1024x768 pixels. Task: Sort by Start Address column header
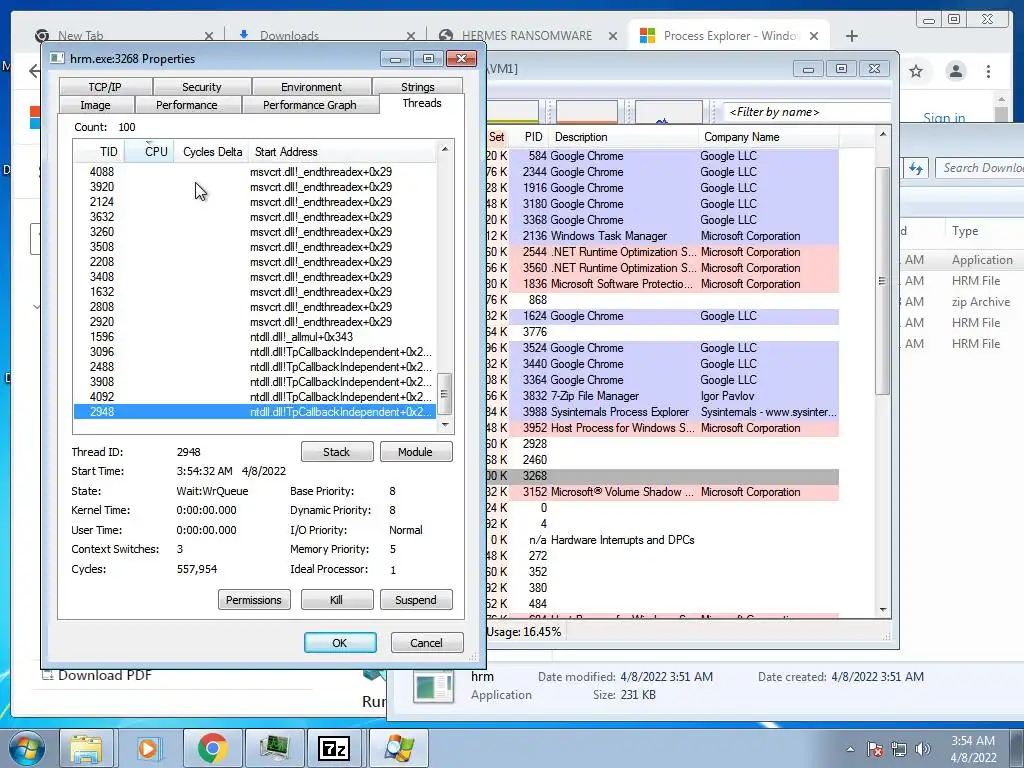(x=342, y=152)
